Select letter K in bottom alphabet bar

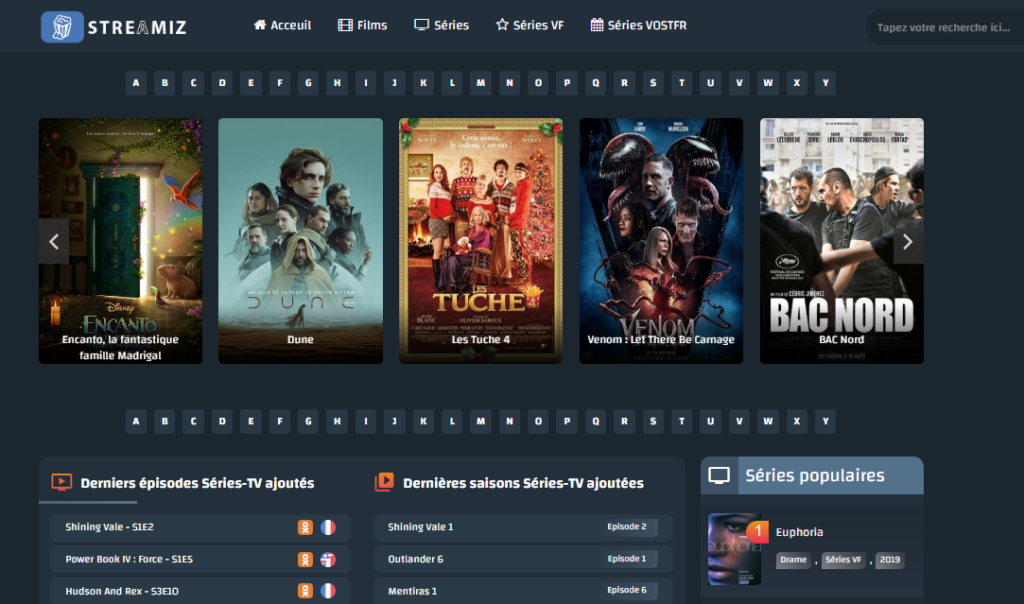[423, 421]
